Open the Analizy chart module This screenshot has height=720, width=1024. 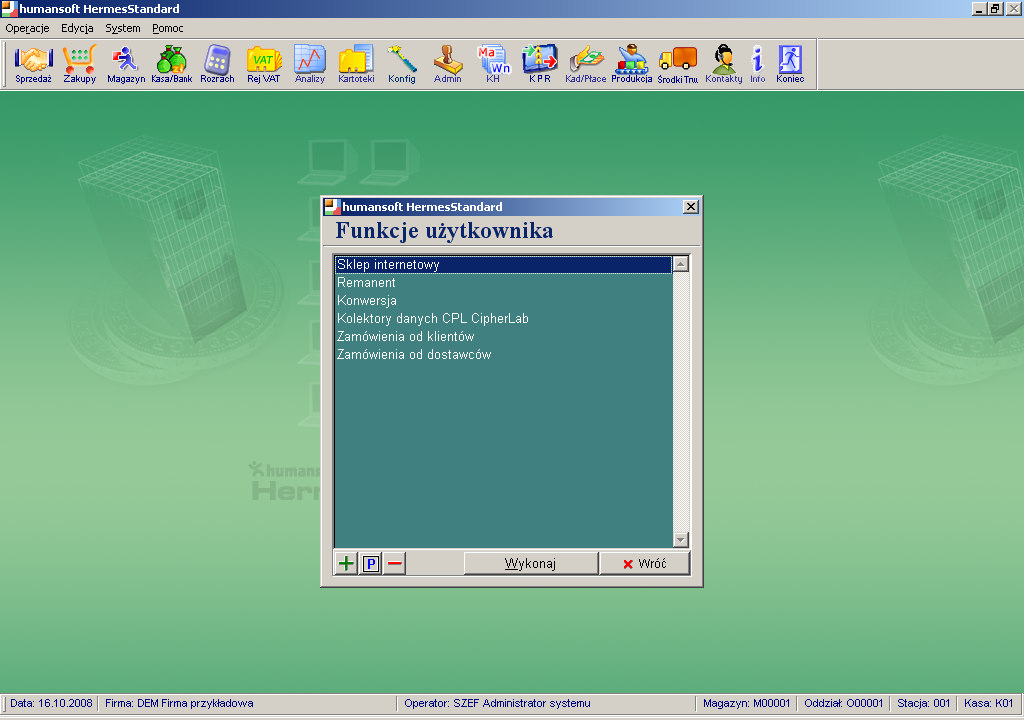pos(310,64)
